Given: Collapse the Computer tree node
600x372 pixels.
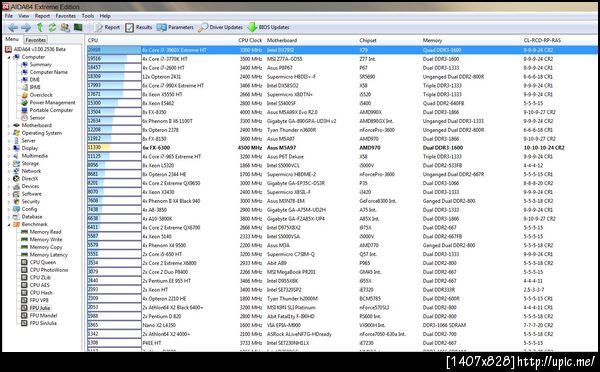Looking at the screenshot, I should point(9,57).
